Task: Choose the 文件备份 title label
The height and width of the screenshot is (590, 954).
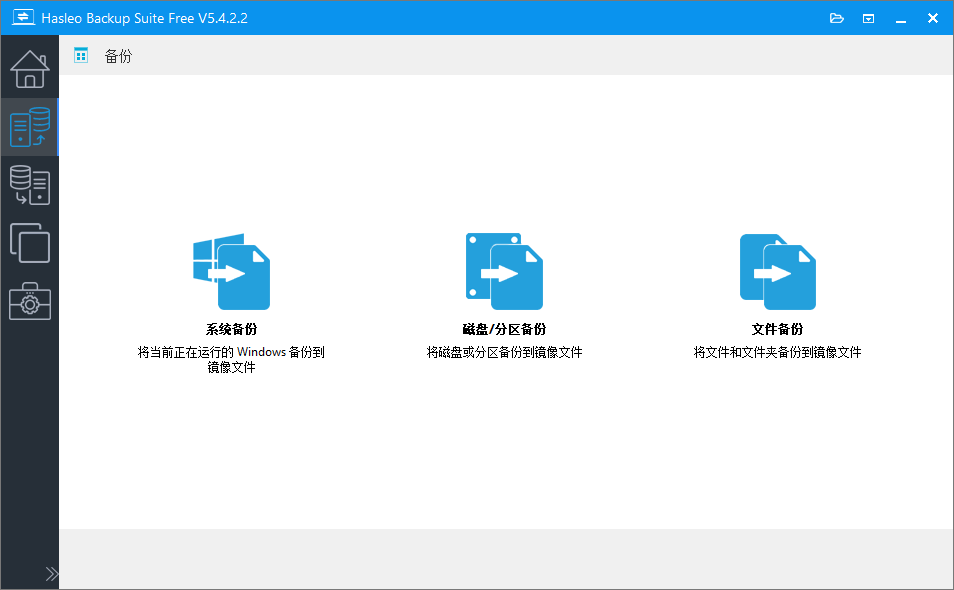Action: [x=777, y=329]
